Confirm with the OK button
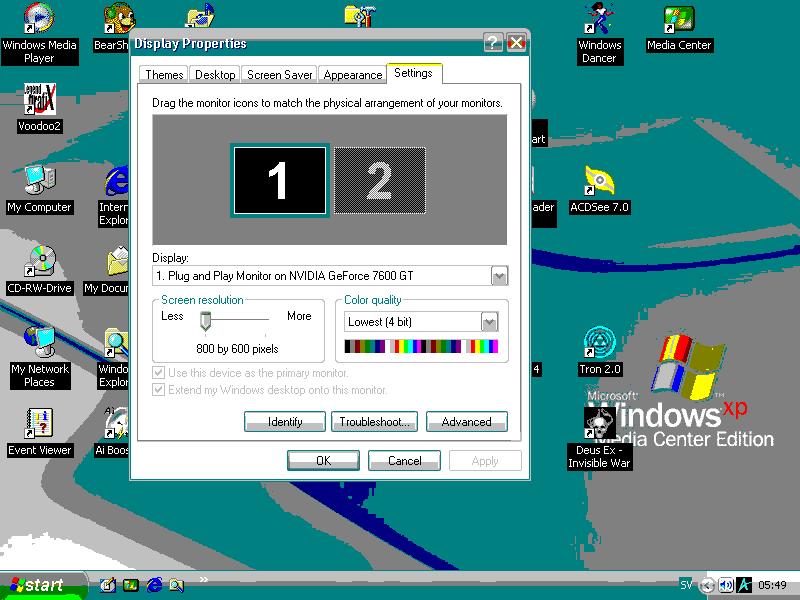800x600 pixels. tap(323, 460)
